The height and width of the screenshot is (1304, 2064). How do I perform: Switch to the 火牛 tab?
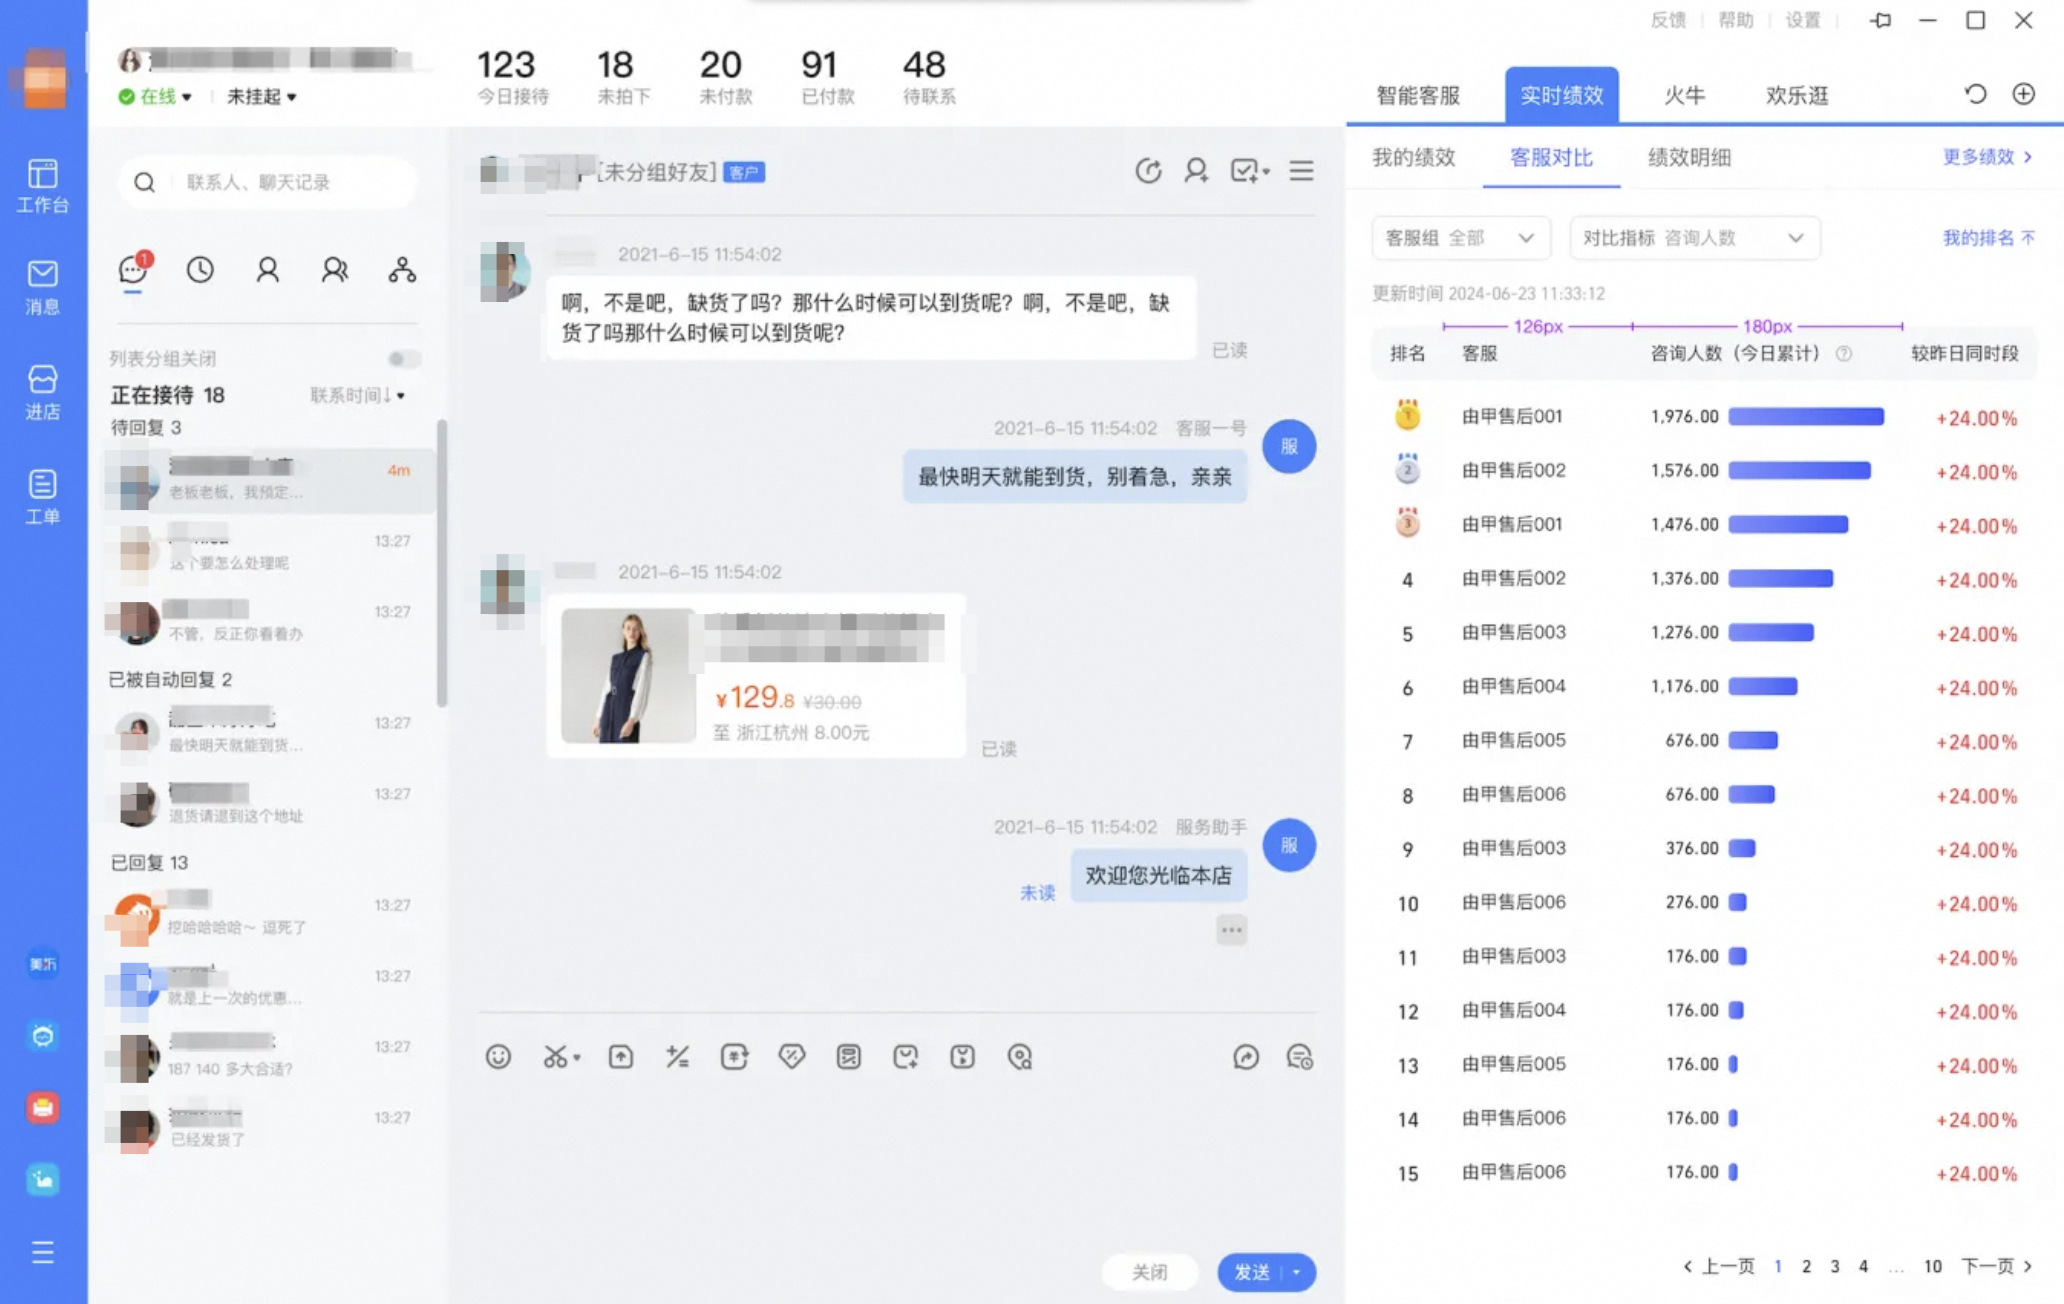[x=1684, y=95]
